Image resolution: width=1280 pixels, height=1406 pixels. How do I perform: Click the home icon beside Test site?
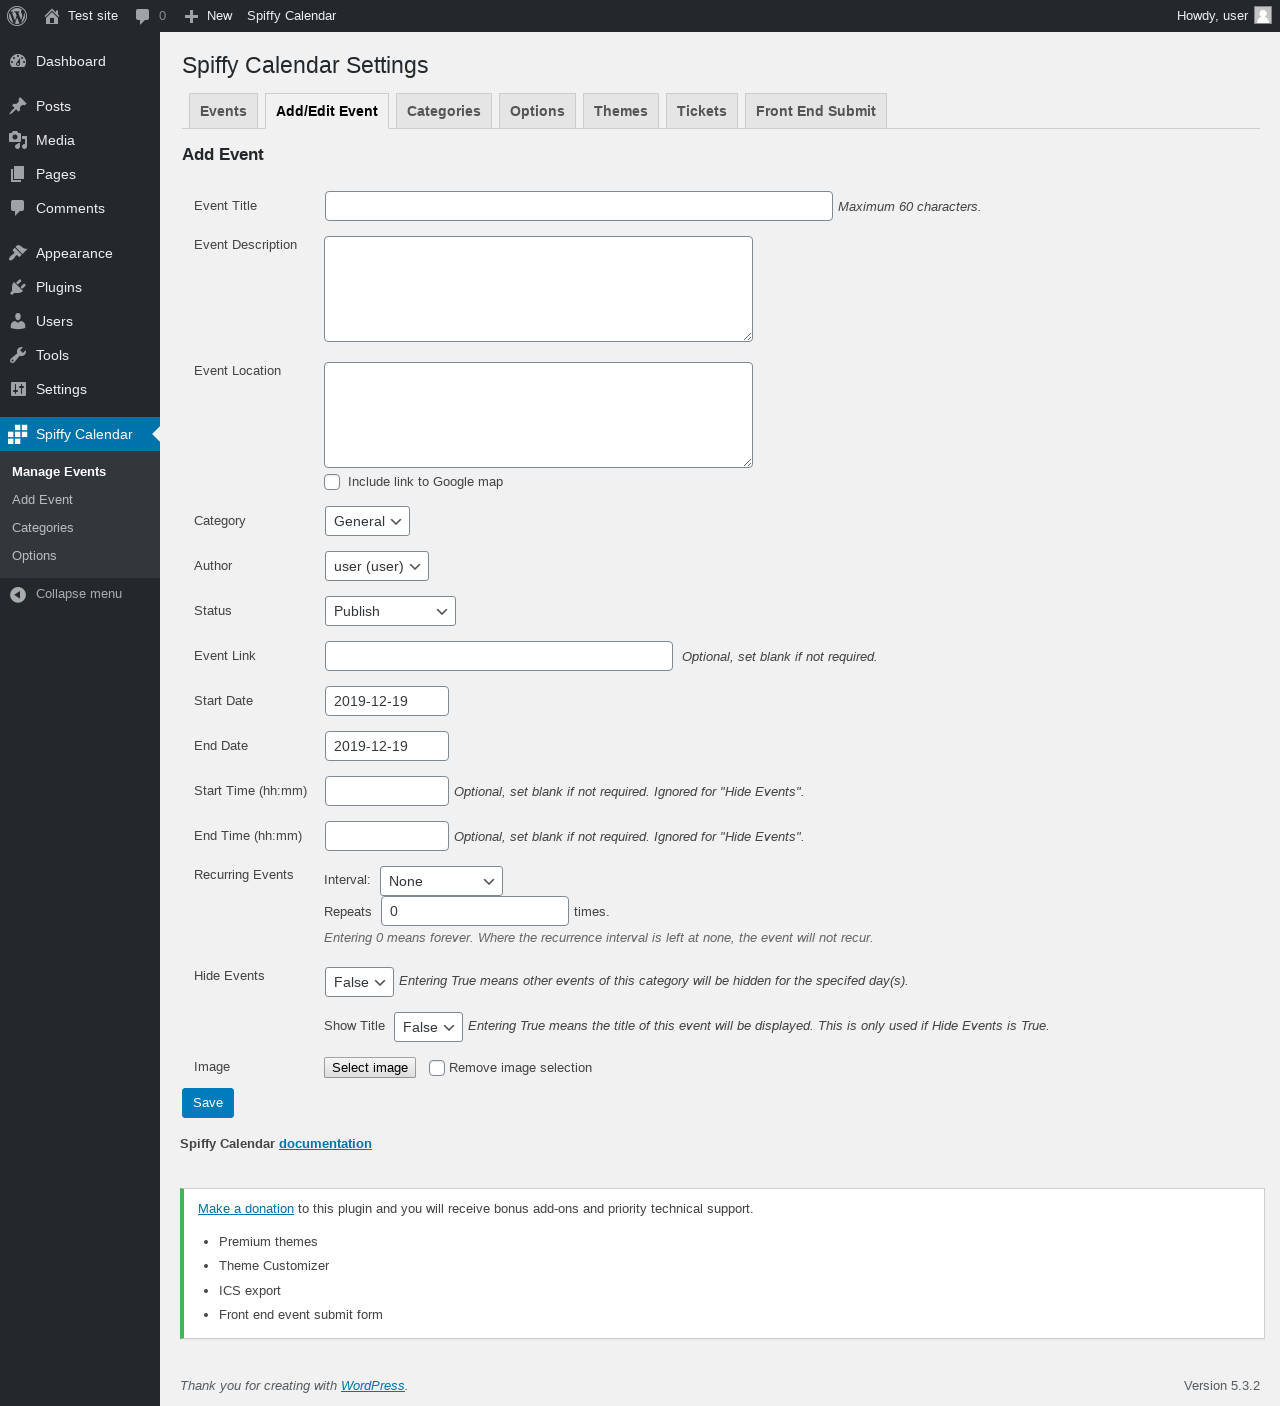pyautogui.click(x=52, y=16)
